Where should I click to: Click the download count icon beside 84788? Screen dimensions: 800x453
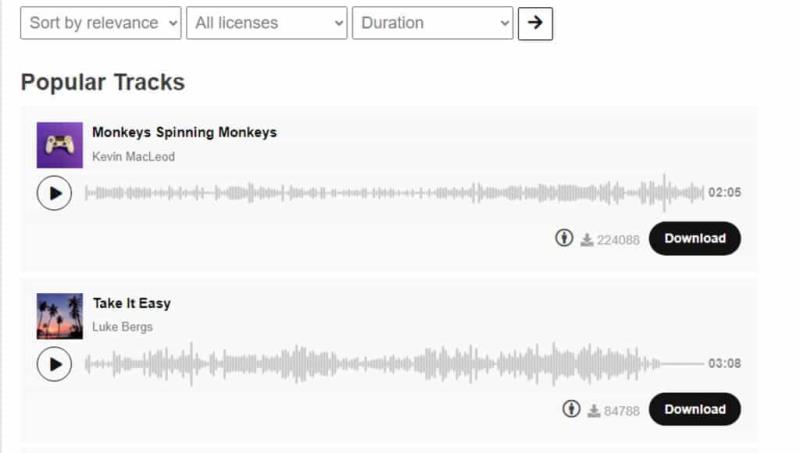[594, 410]
